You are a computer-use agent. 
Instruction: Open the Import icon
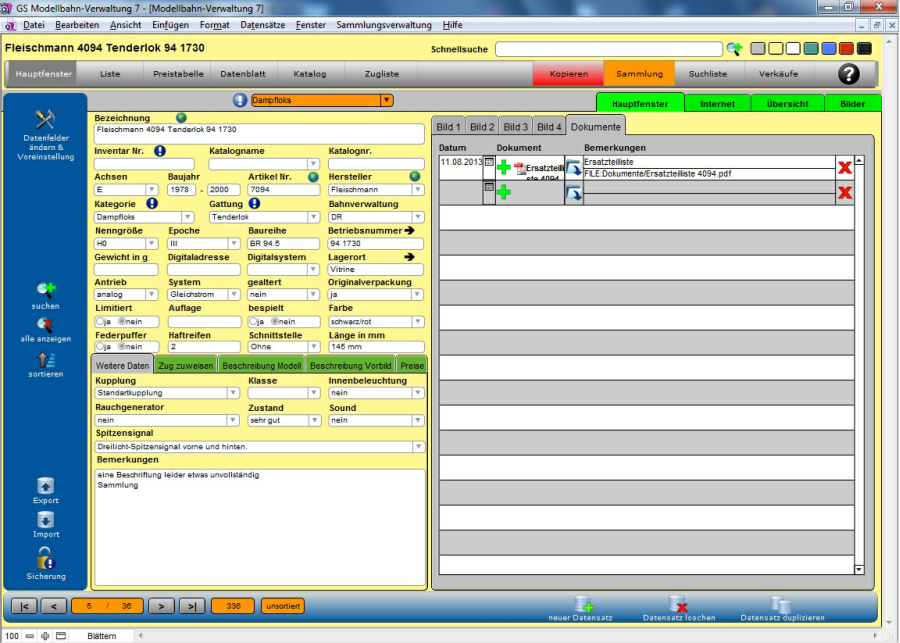pos(45,520)
